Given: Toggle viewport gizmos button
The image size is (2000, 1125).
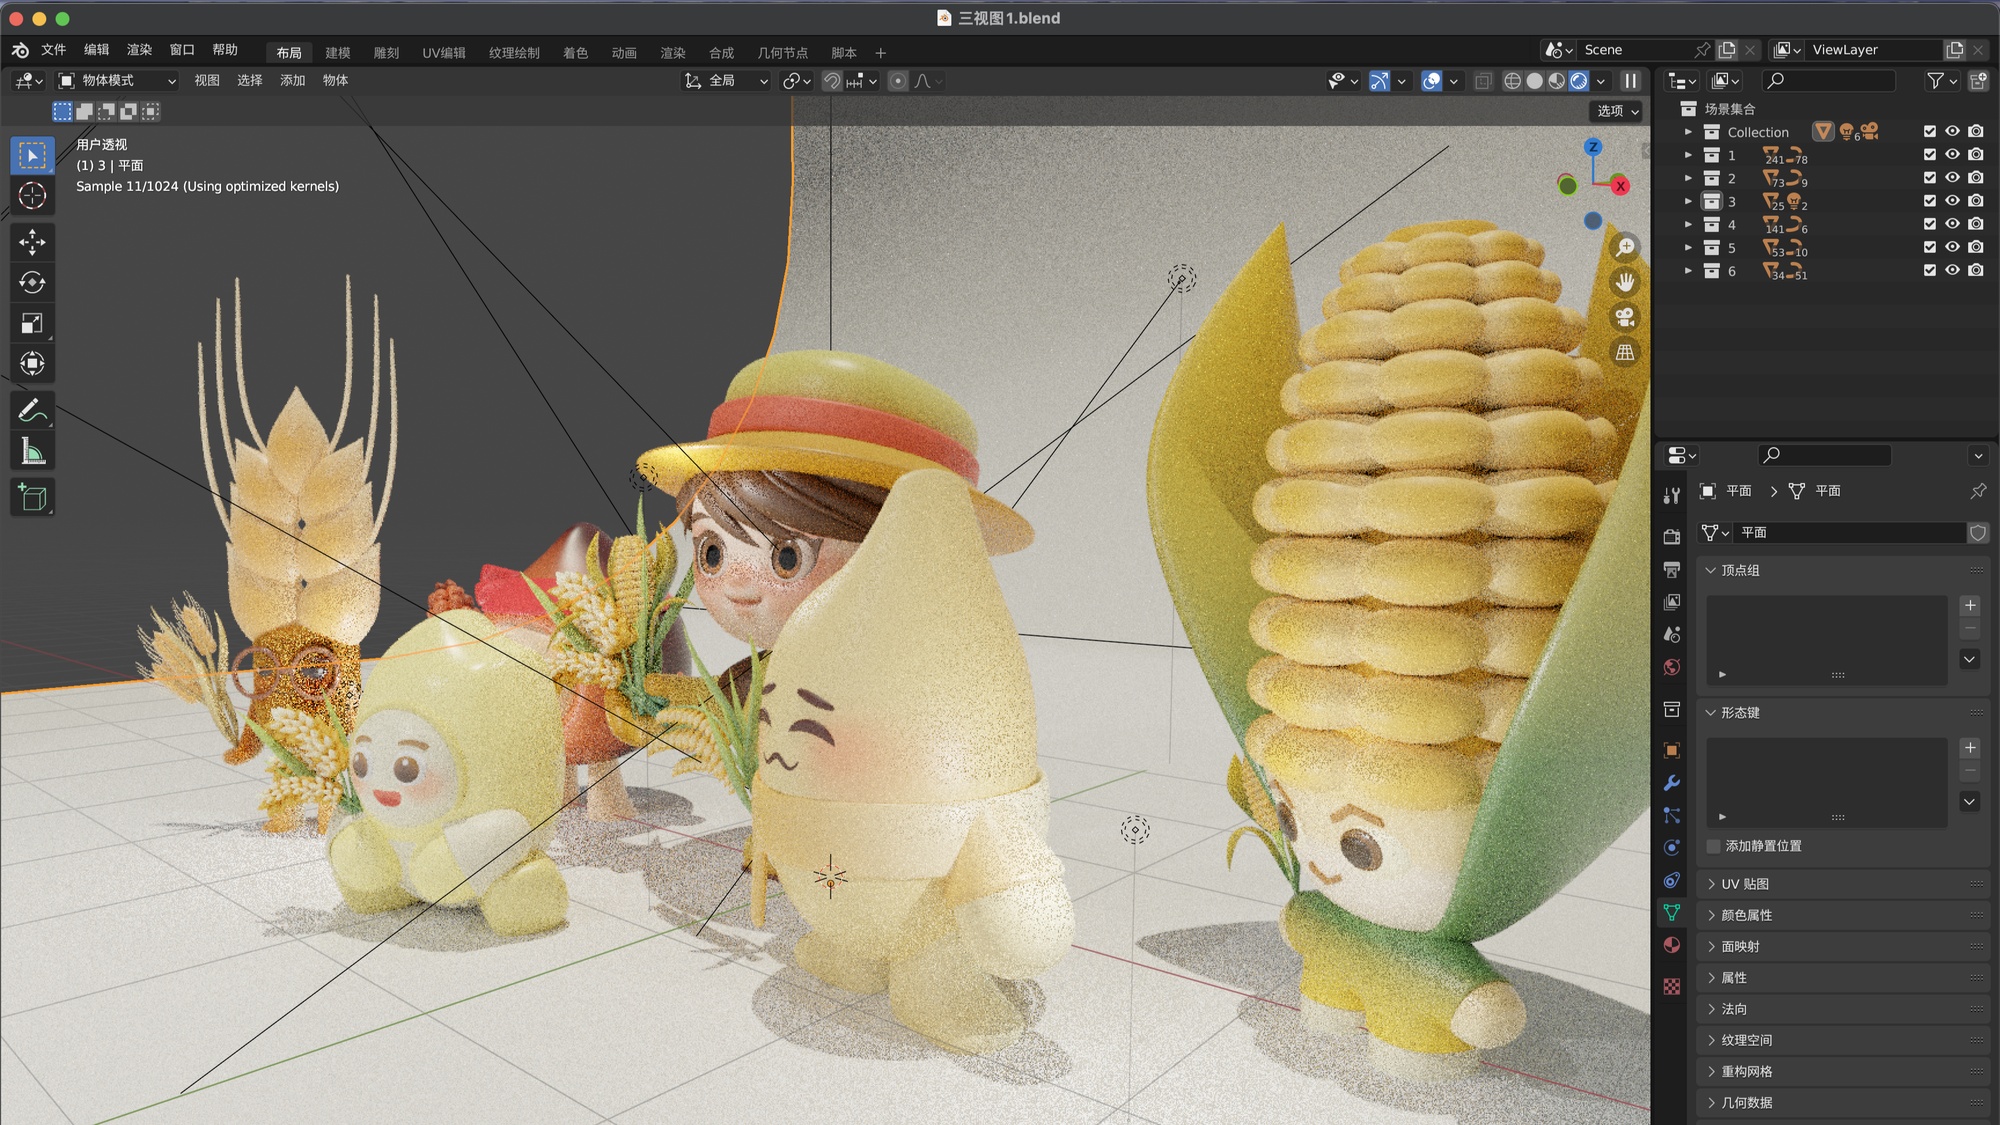Looking at the screenshot, I should [x=1380, y=81].
